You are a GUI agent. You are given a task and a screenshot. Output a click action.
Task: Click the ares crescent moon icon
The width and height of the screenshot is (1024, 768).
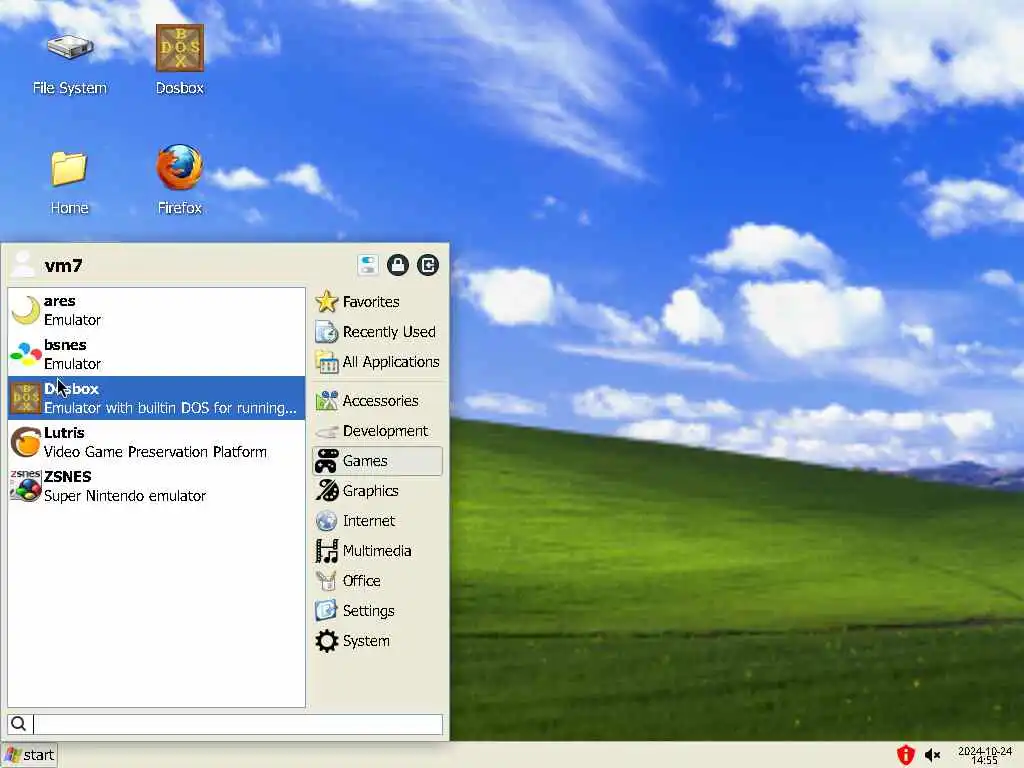click(x=26, y=310)
